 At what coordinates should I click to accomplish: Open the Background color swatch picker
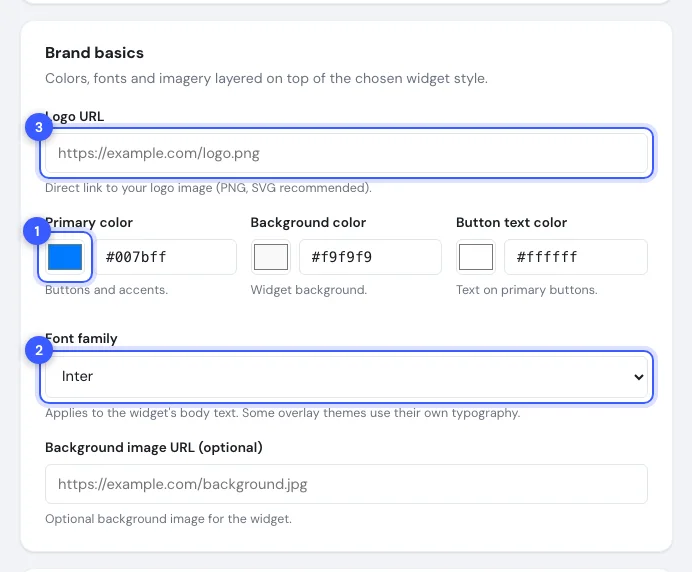tap(271, 257)
